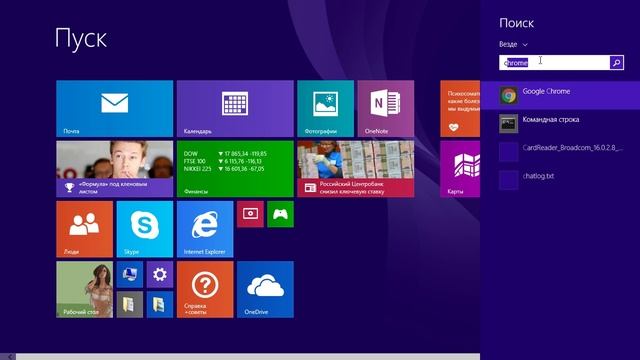Open the Российский Центробанк news tile

coord(356,169)
